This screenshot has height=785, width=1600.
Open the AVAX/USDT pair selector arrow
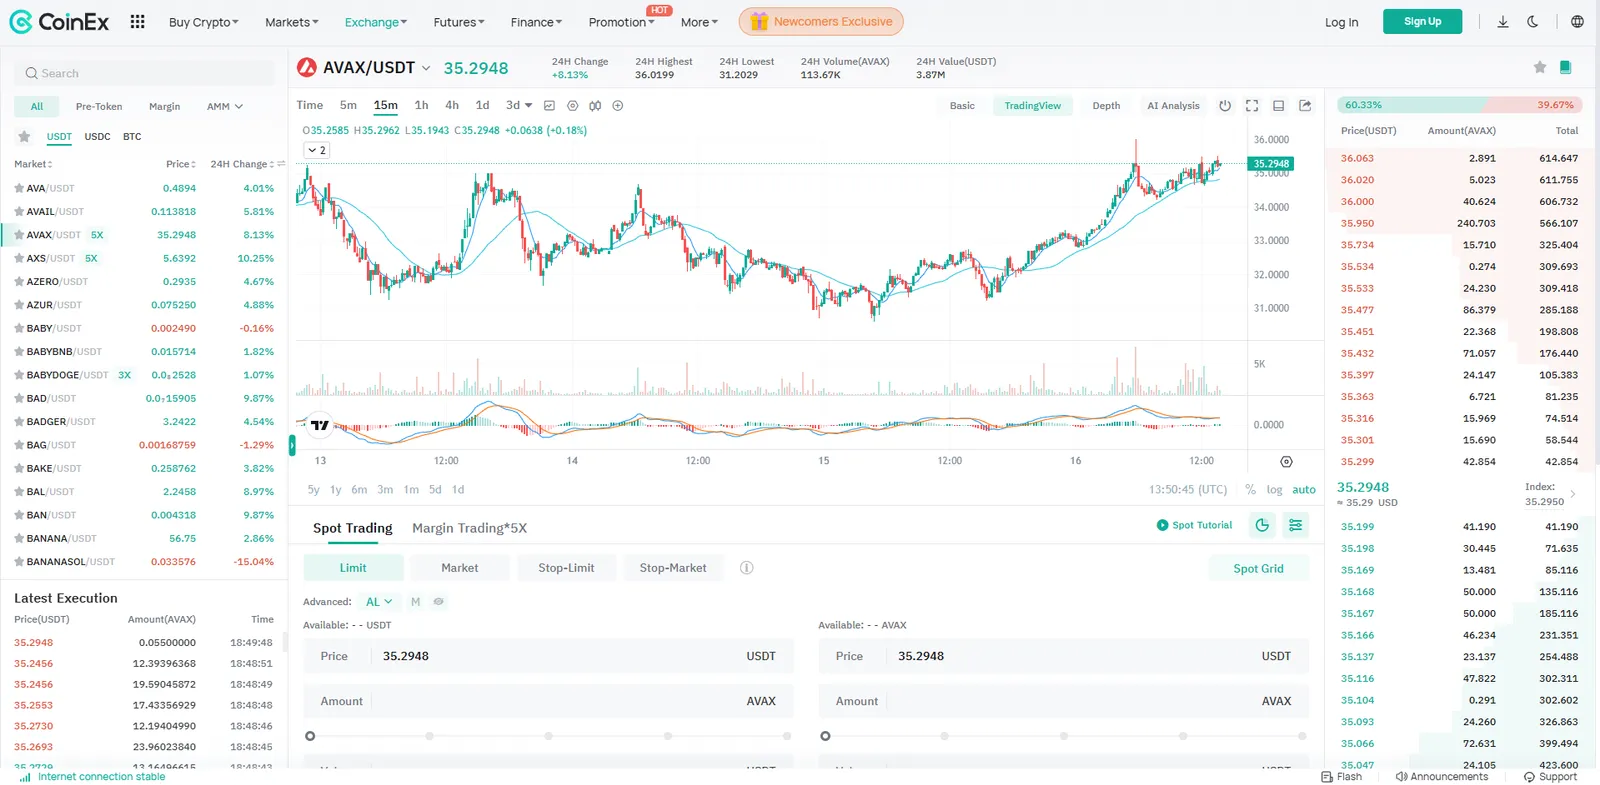coord(426,68)
